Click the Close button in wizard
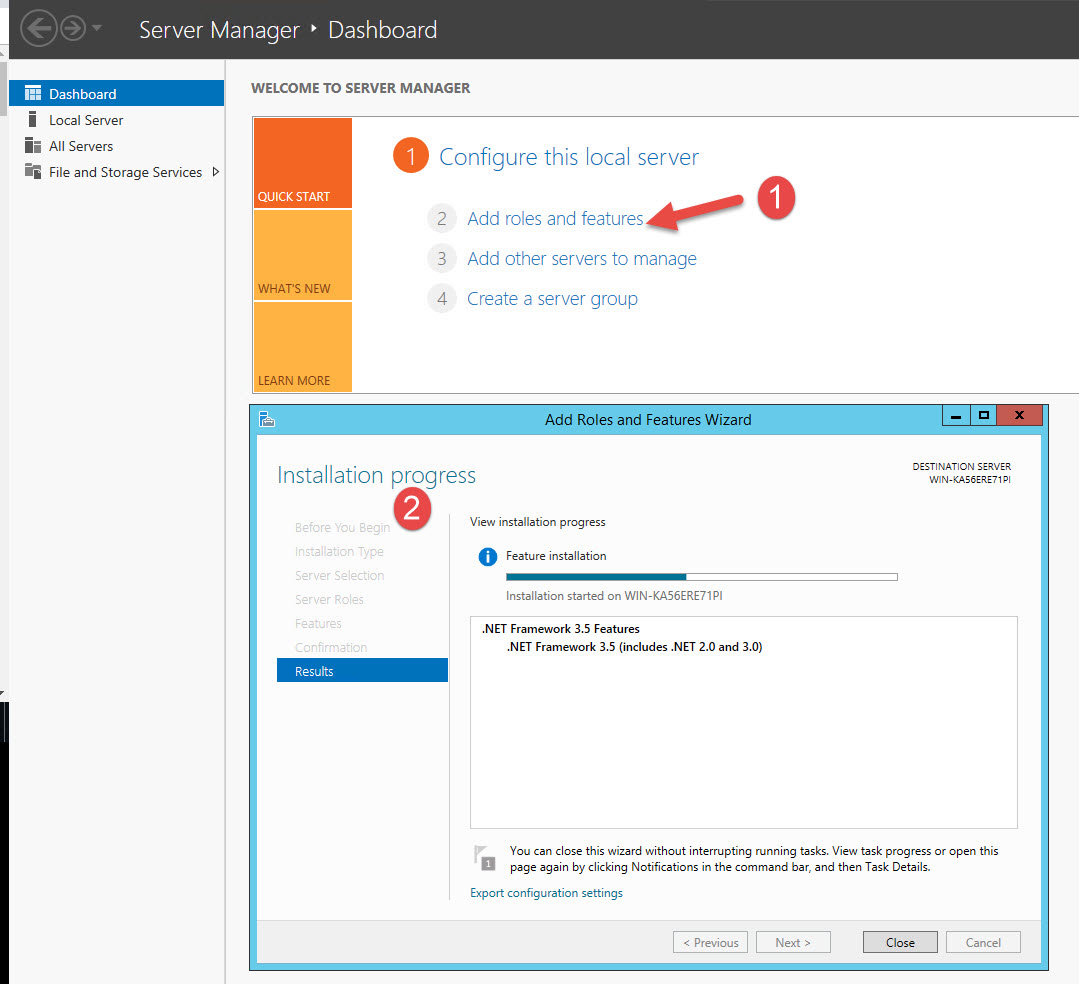 [x=900, y=942]
